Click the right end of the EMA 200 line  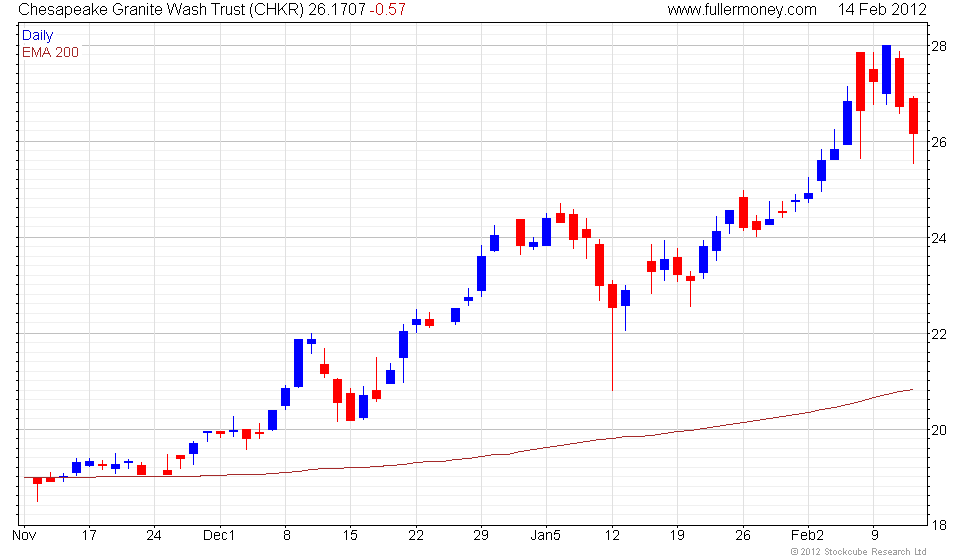911,390
